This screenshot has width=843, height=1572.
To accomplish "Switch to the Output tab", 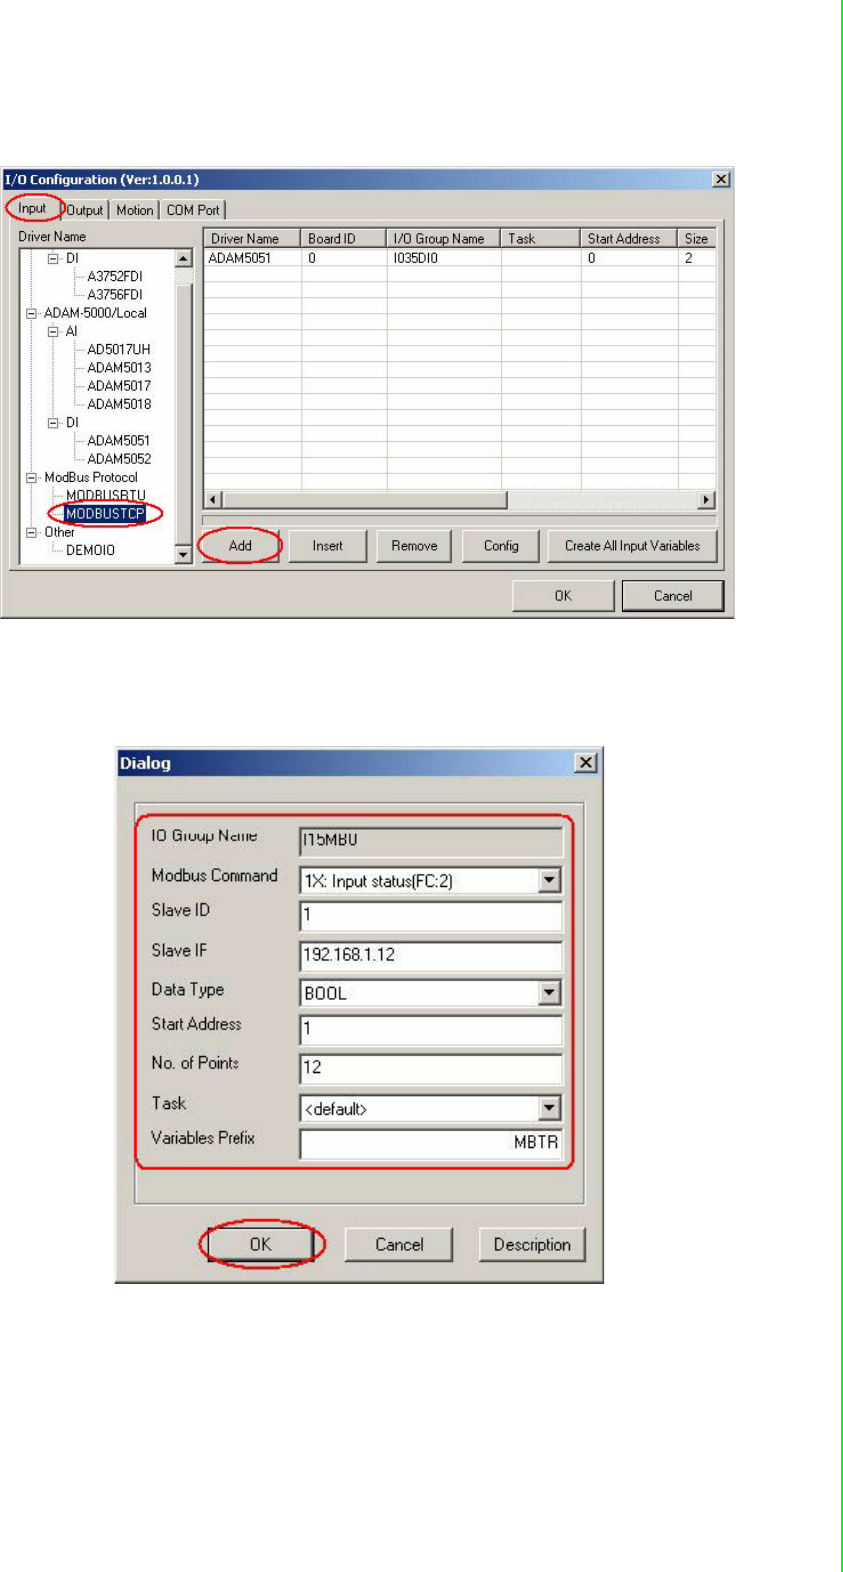I will coord(85,210).
